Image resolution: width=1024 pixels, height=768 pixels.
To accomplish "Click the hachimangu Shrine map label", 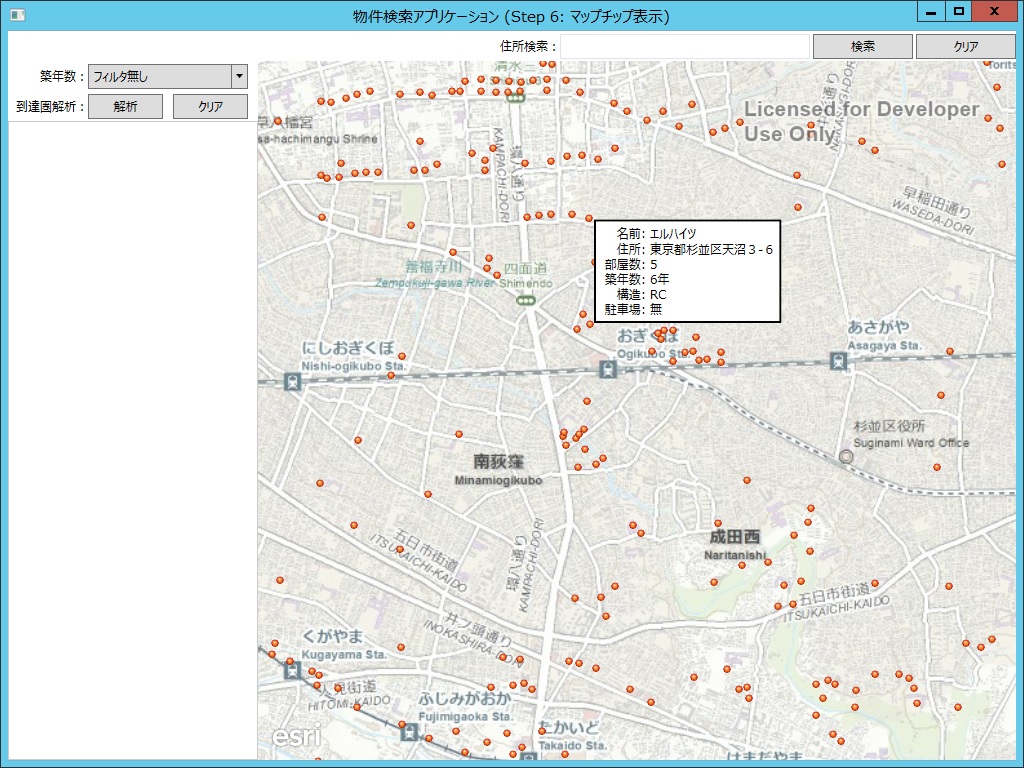I will click(319, 139).
